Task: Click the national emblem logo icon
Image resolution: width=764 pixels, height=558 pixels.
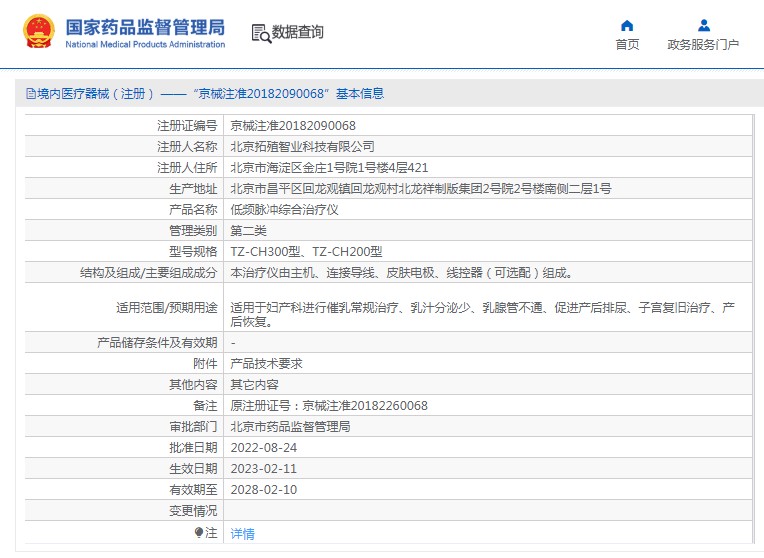Action: (39, 32)
